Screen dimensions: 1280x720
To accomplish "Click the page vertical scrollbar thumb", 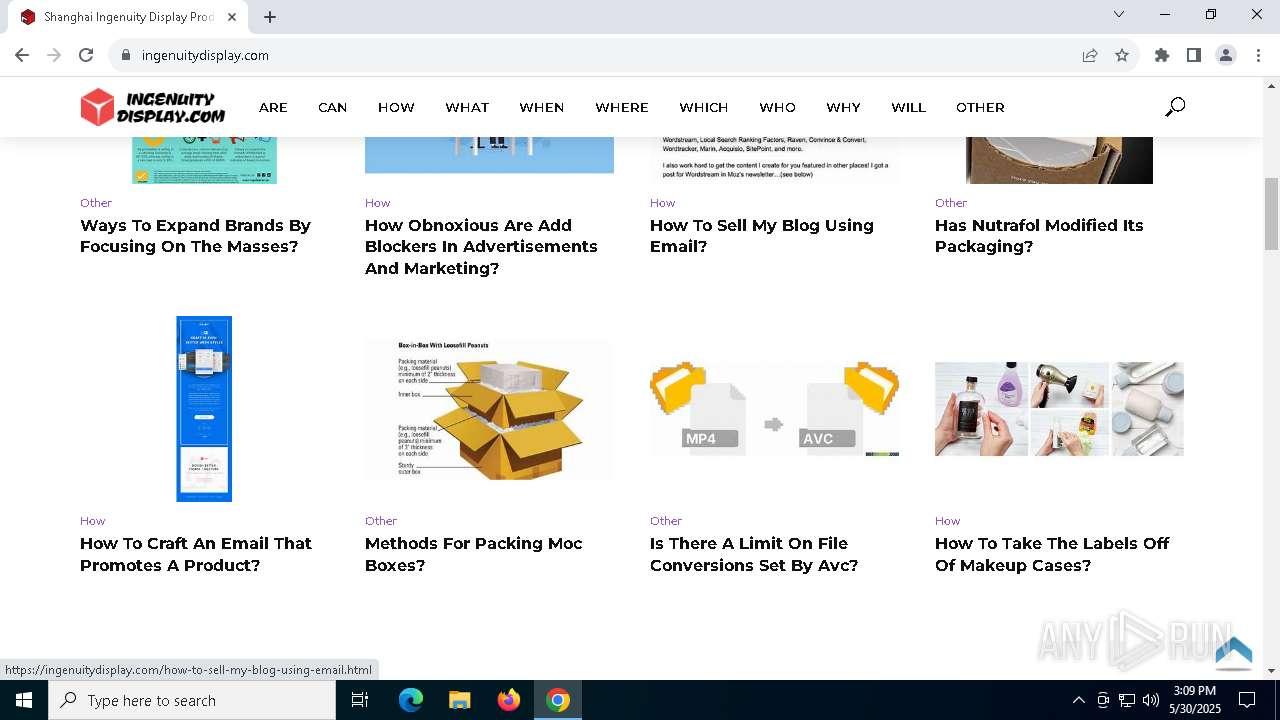I will coord(1271,214).
